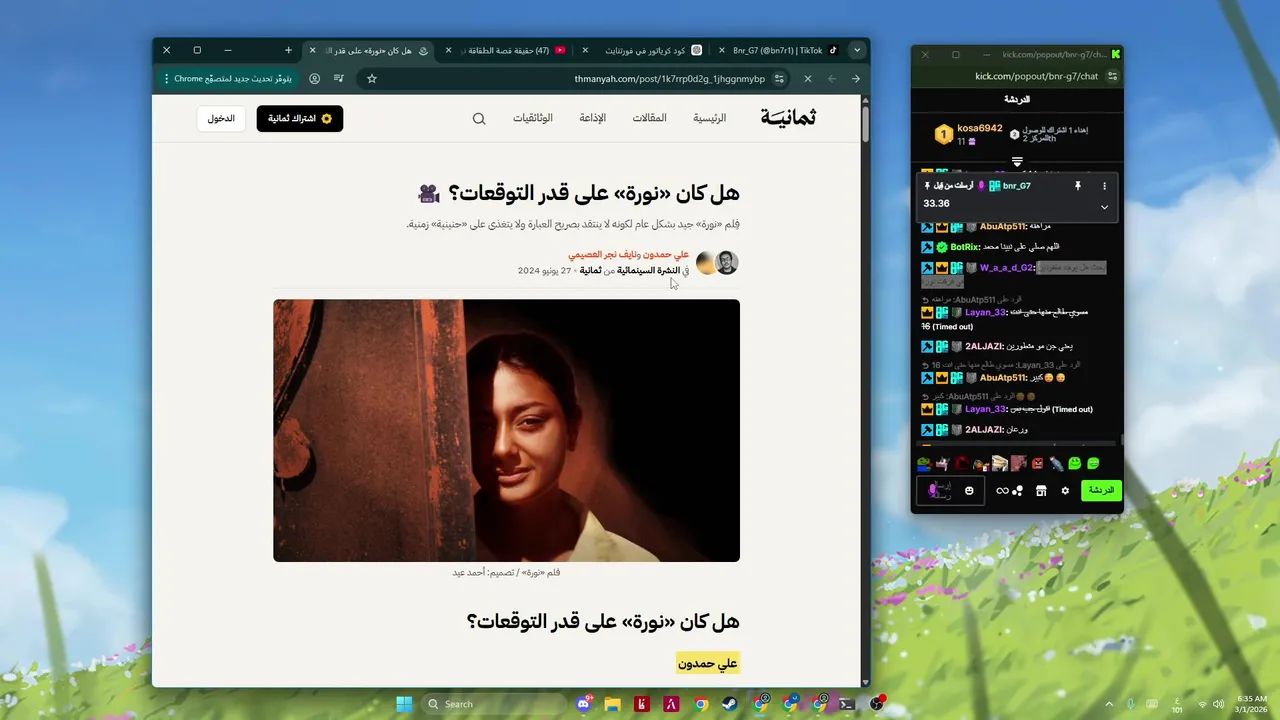Open the article authors' names link

pos(629,255)
